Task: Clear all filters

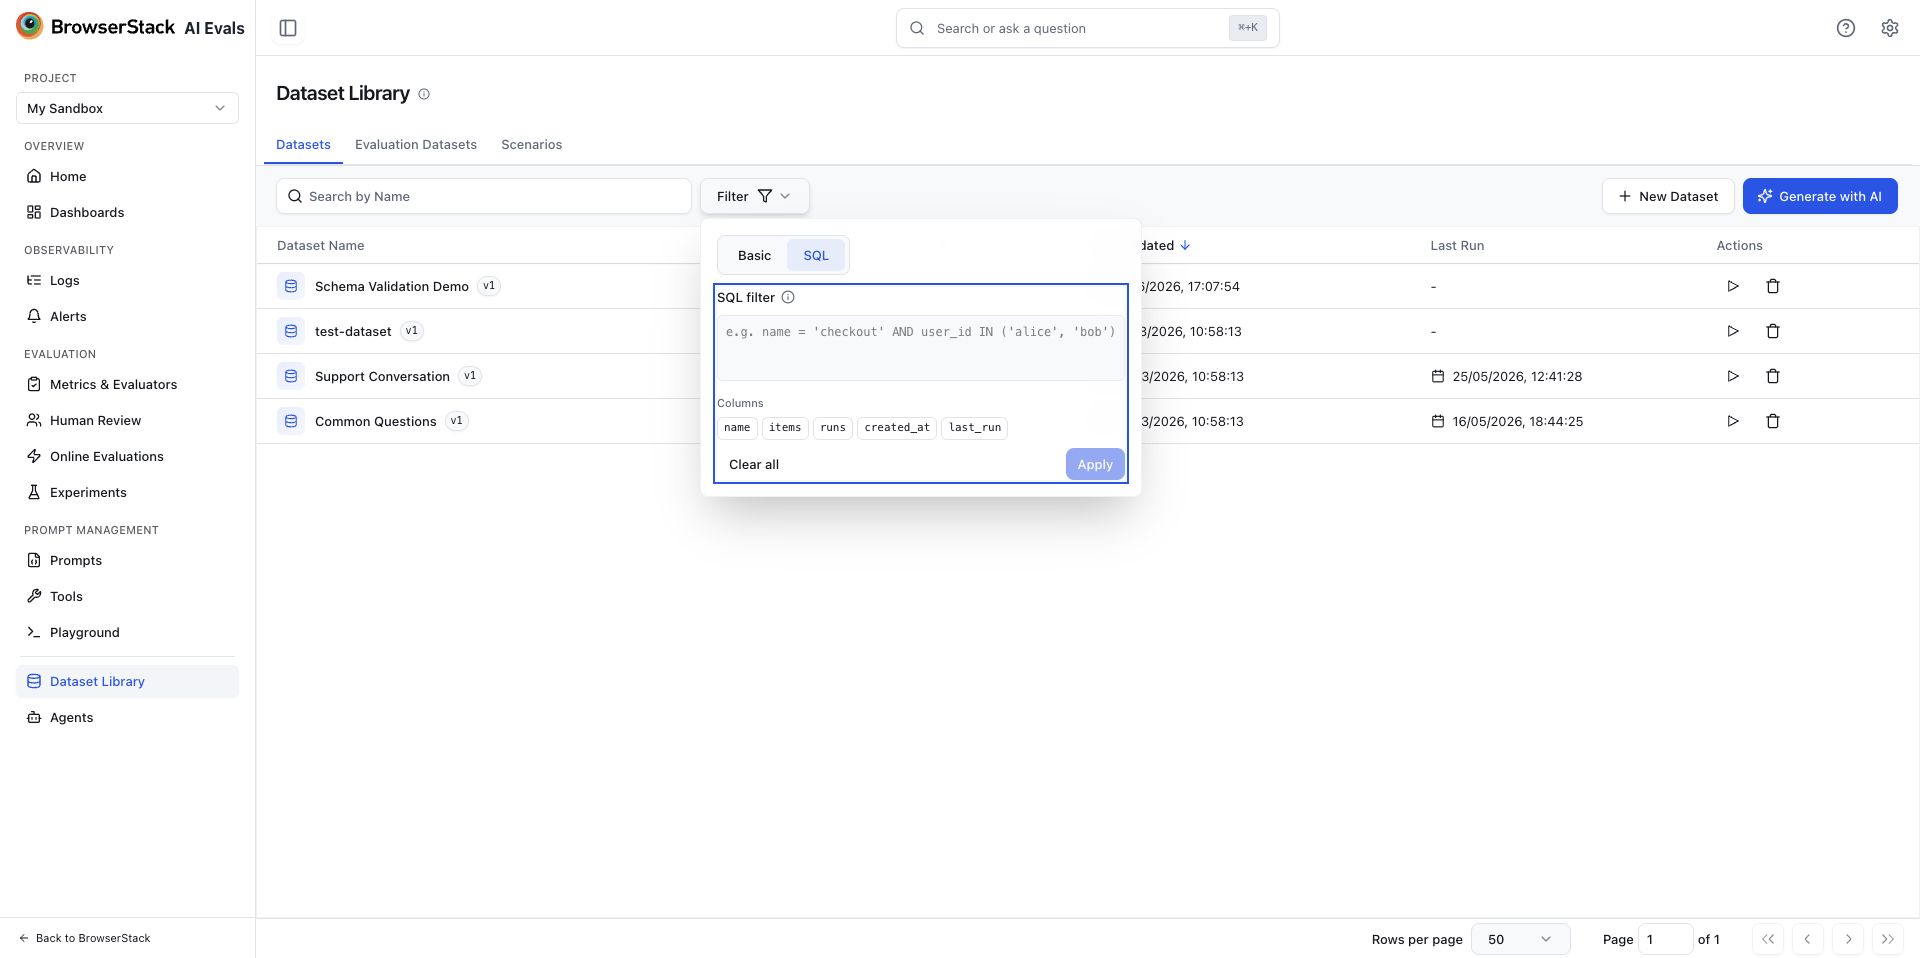Action: click(754, 464)
